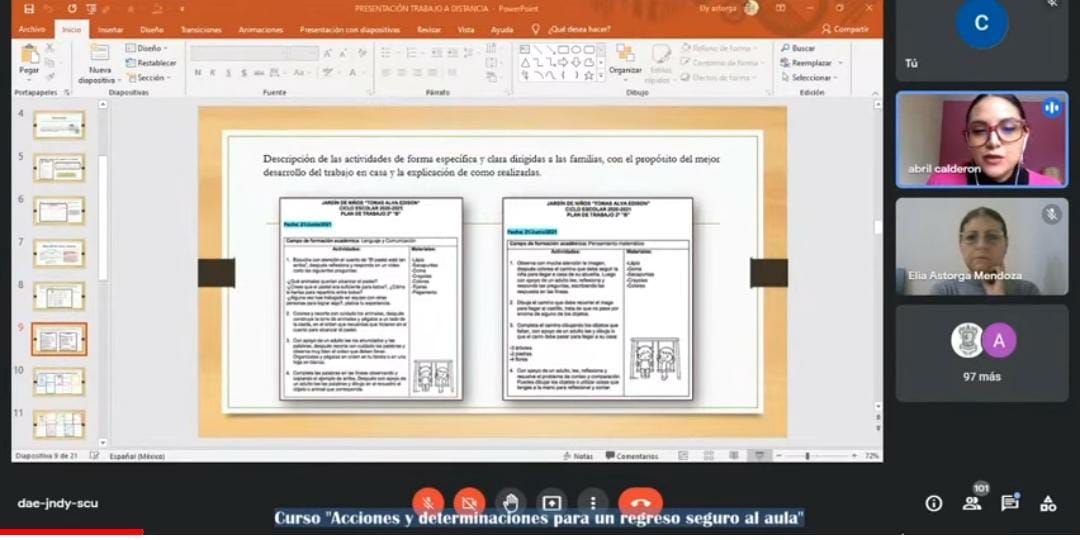Adjust the PowerPoint zoom slider

(x=808, y=456)
